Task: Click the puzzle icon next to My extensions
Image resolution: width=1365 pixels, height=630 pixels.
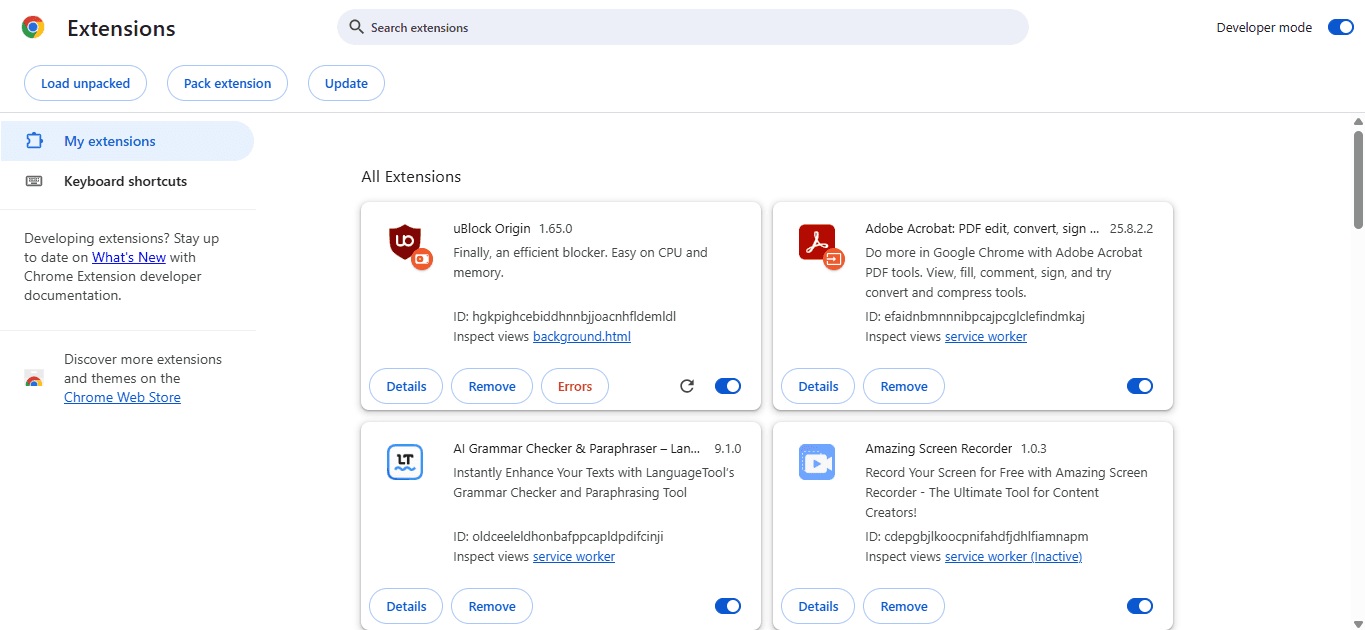Action: (34, 141)
